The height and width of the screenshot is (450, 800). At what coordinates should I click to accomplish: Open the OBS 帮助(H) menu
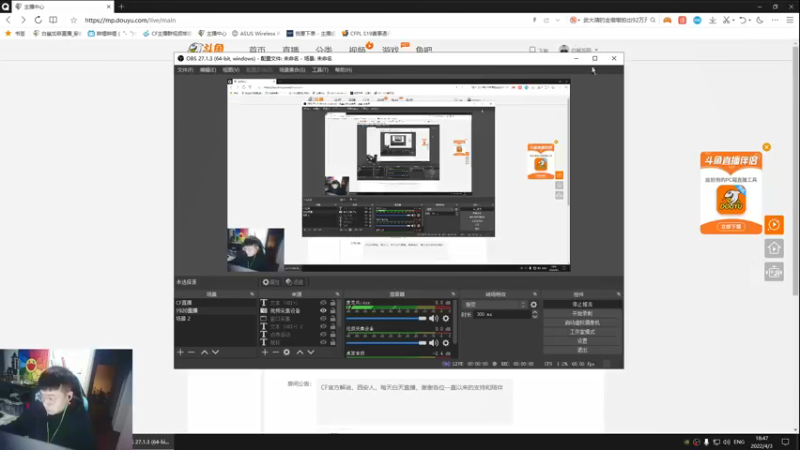click(x=343, y=70)
